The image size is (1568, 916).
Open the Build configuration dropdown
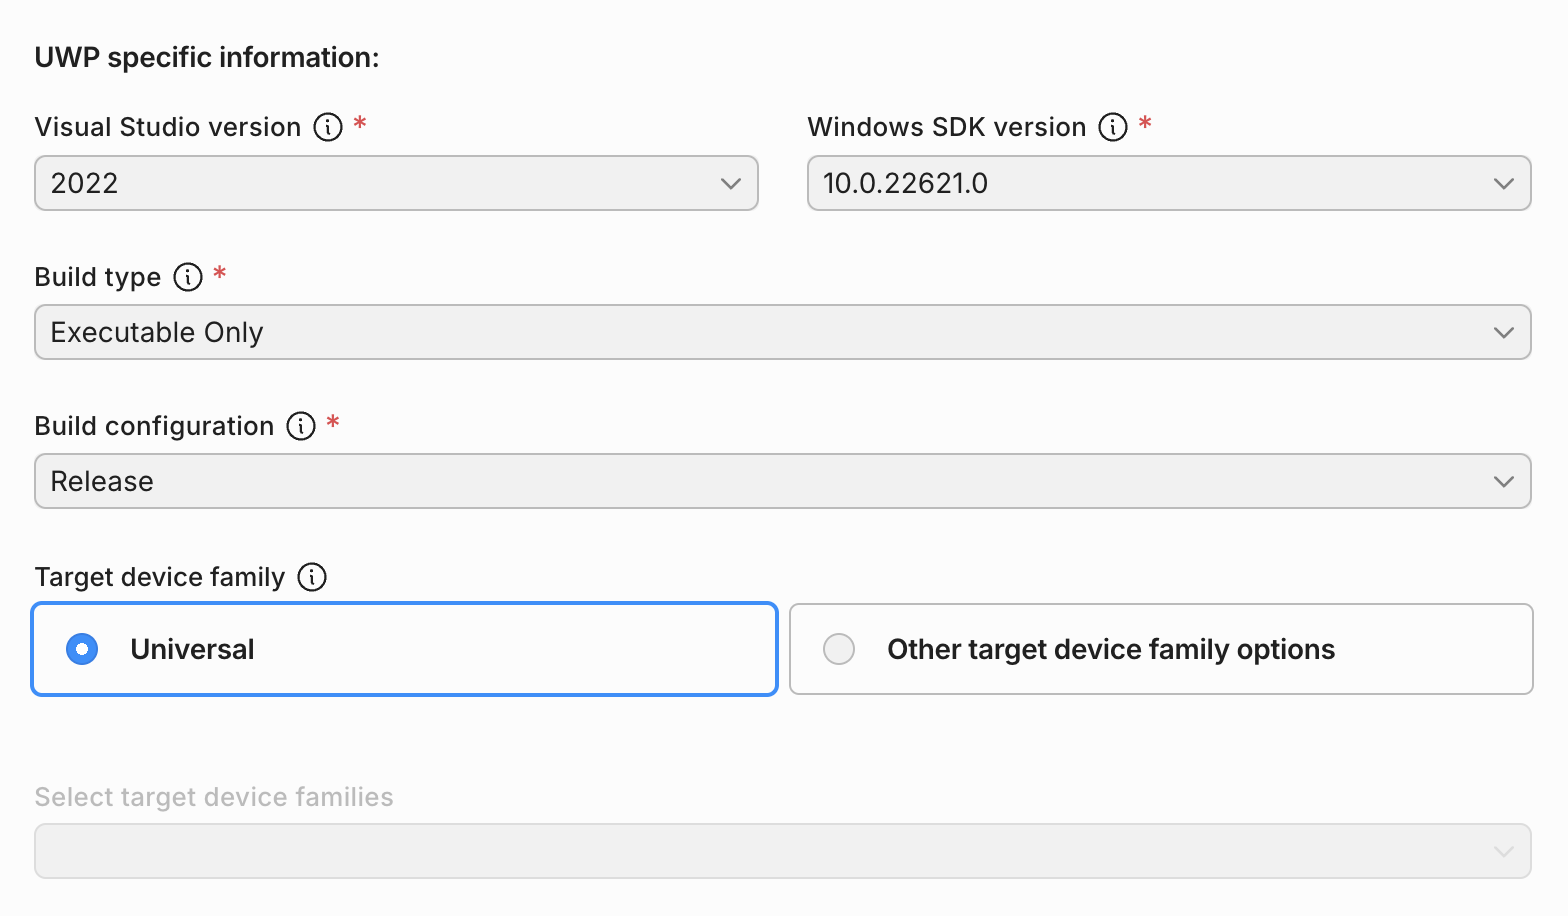click(x=783, y=481)
